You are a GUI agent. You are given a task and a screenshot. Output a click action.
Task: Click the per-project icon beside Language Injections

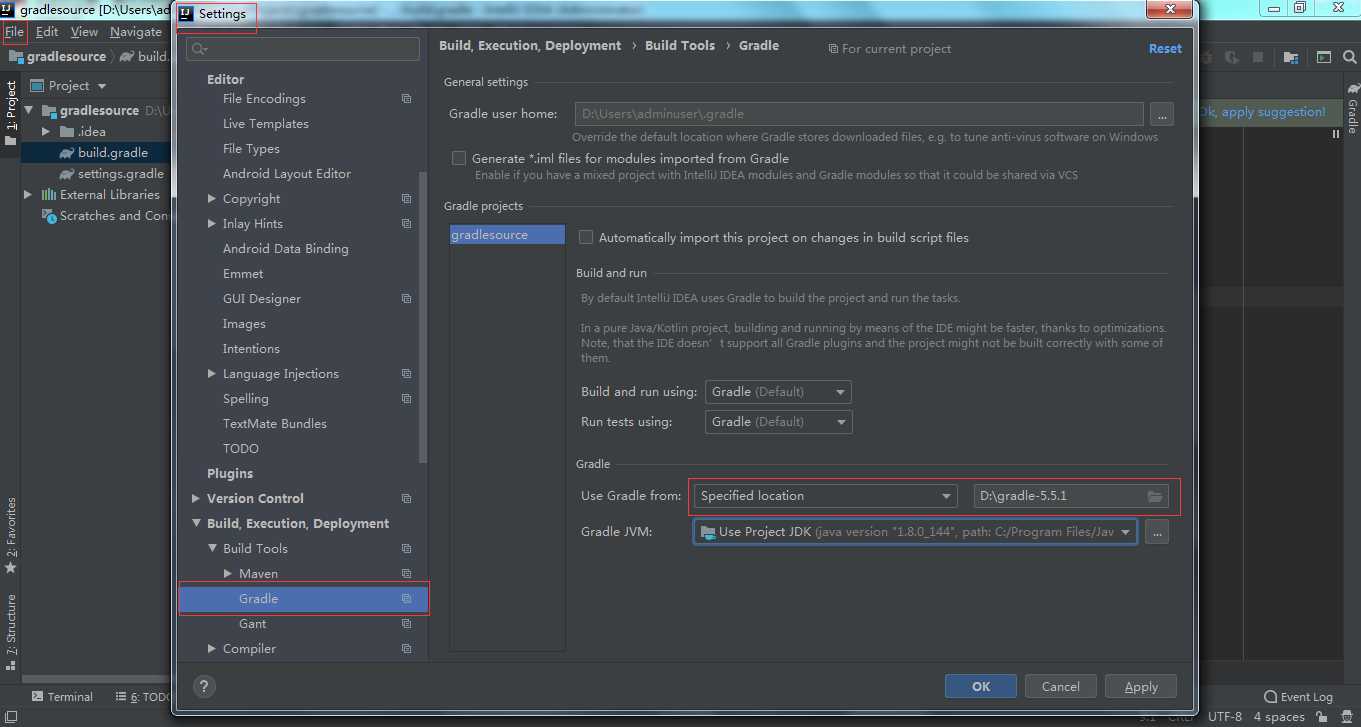[406, 374]
